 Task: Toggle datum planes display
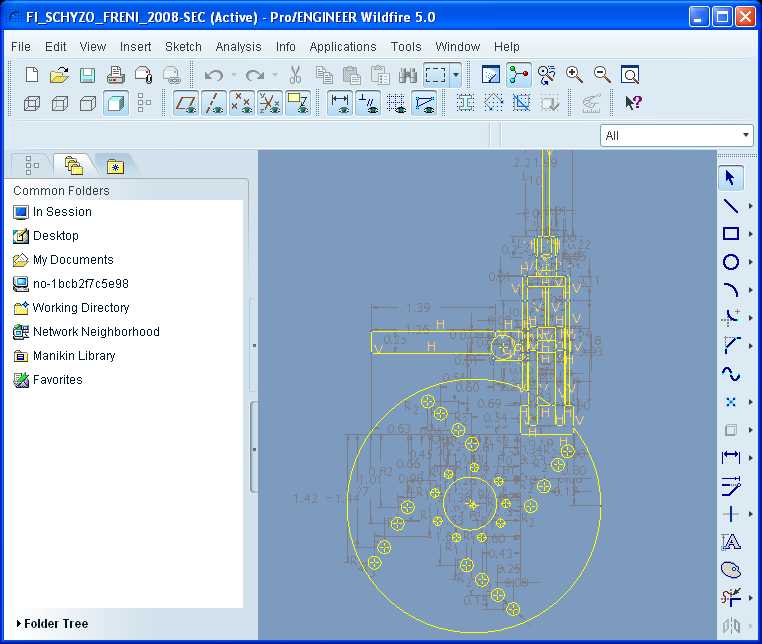click(x=186, y=103)
